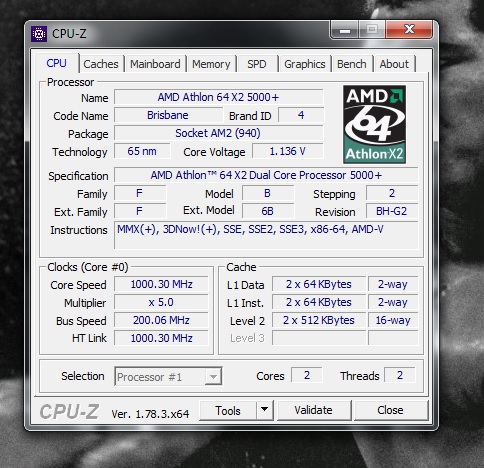The width and height of the screenshot is (484, 468).
Task: Minimize the CPU-Z window
Action: [345, 30]
